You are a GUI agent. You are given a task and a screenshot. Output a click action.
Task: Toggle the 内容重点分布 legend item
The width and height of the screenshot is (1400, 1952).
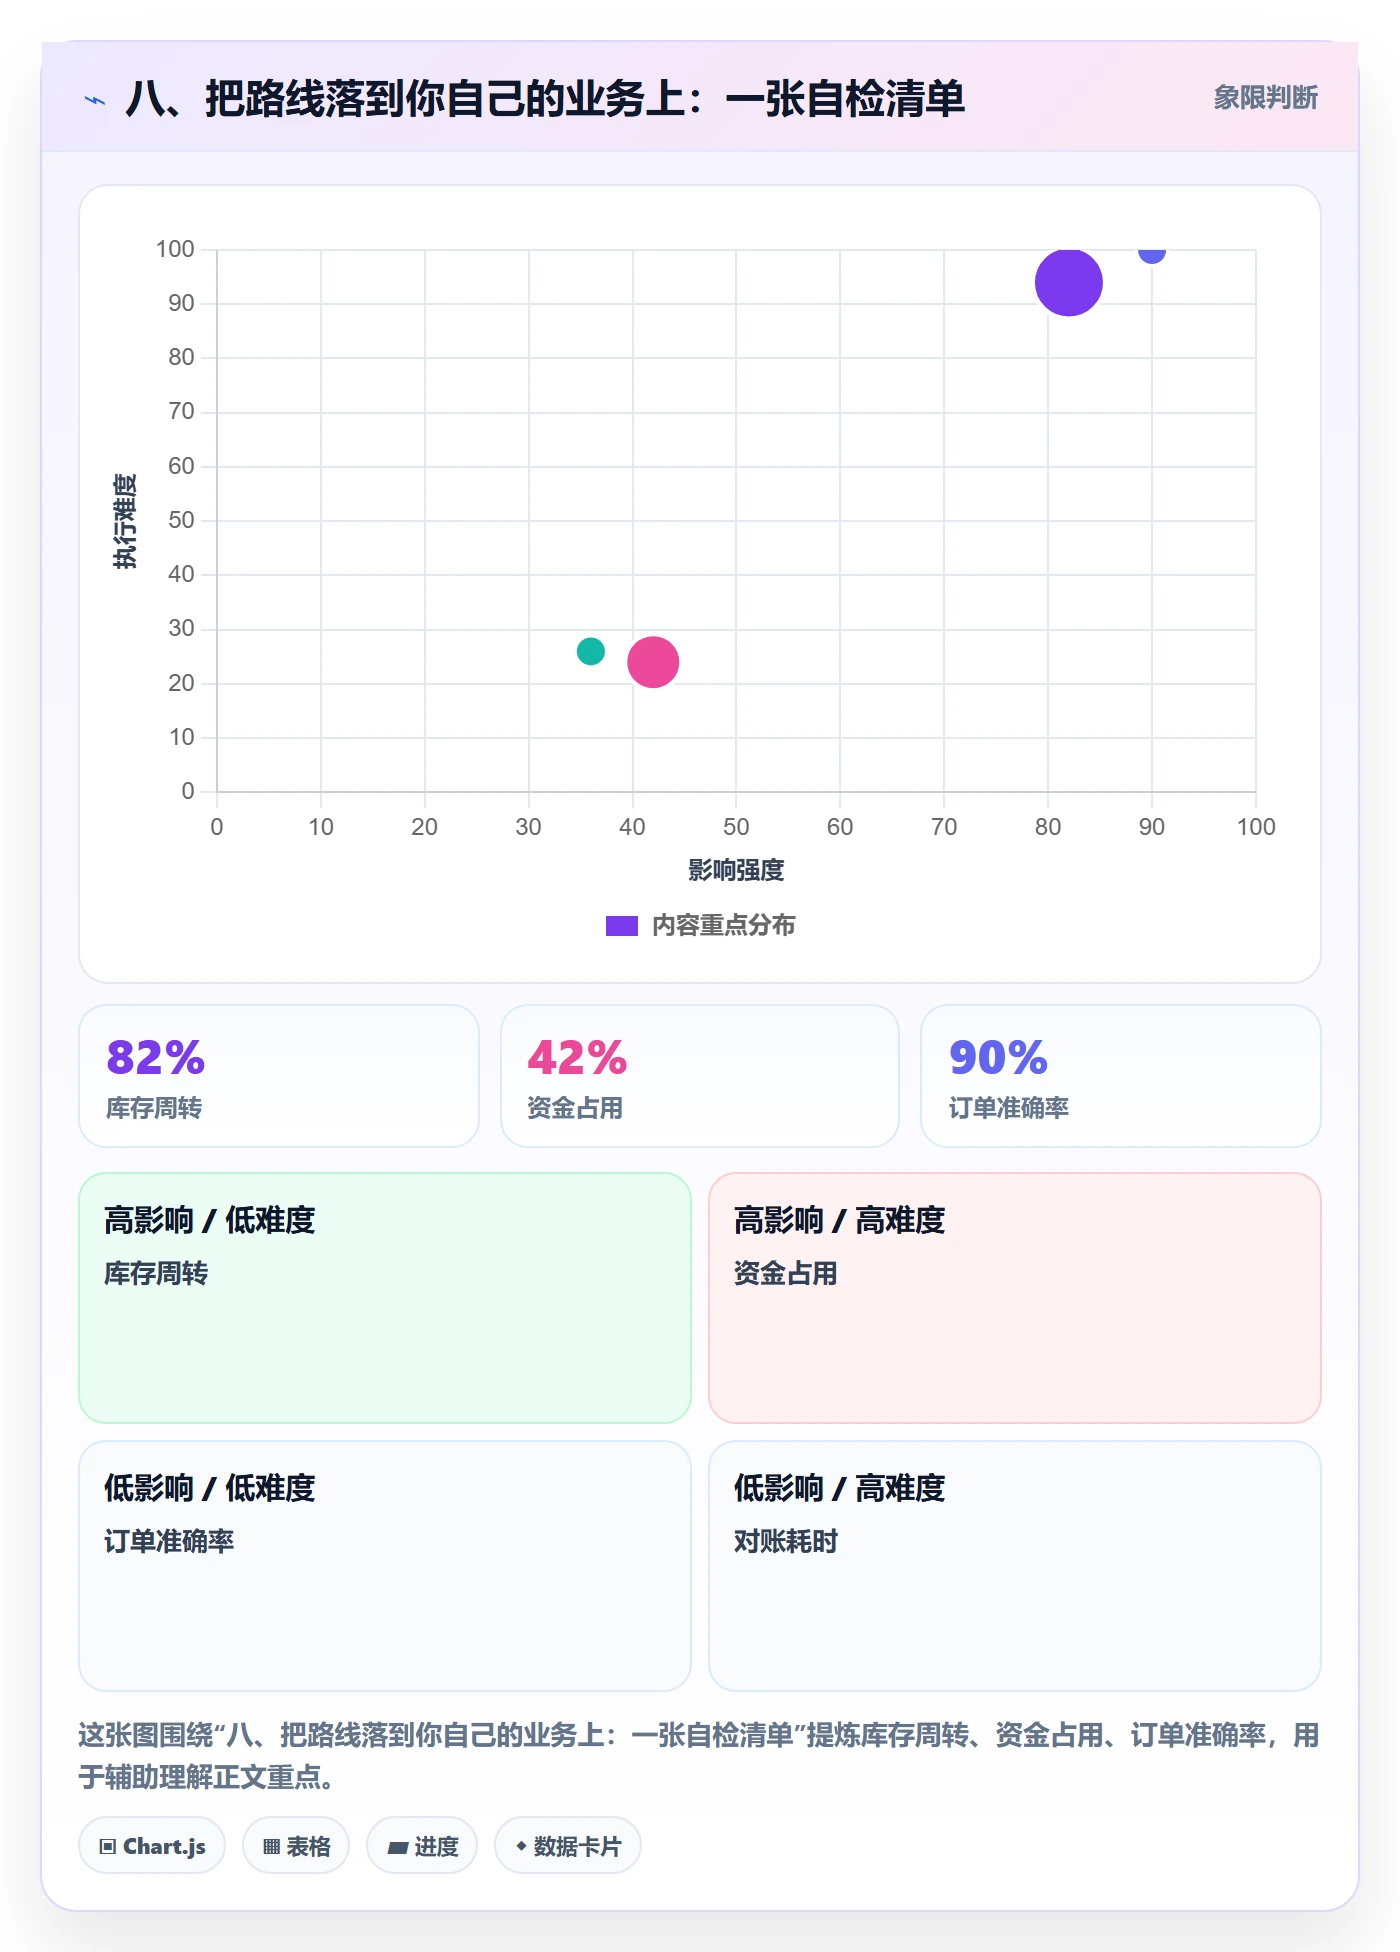pos(700,926)
